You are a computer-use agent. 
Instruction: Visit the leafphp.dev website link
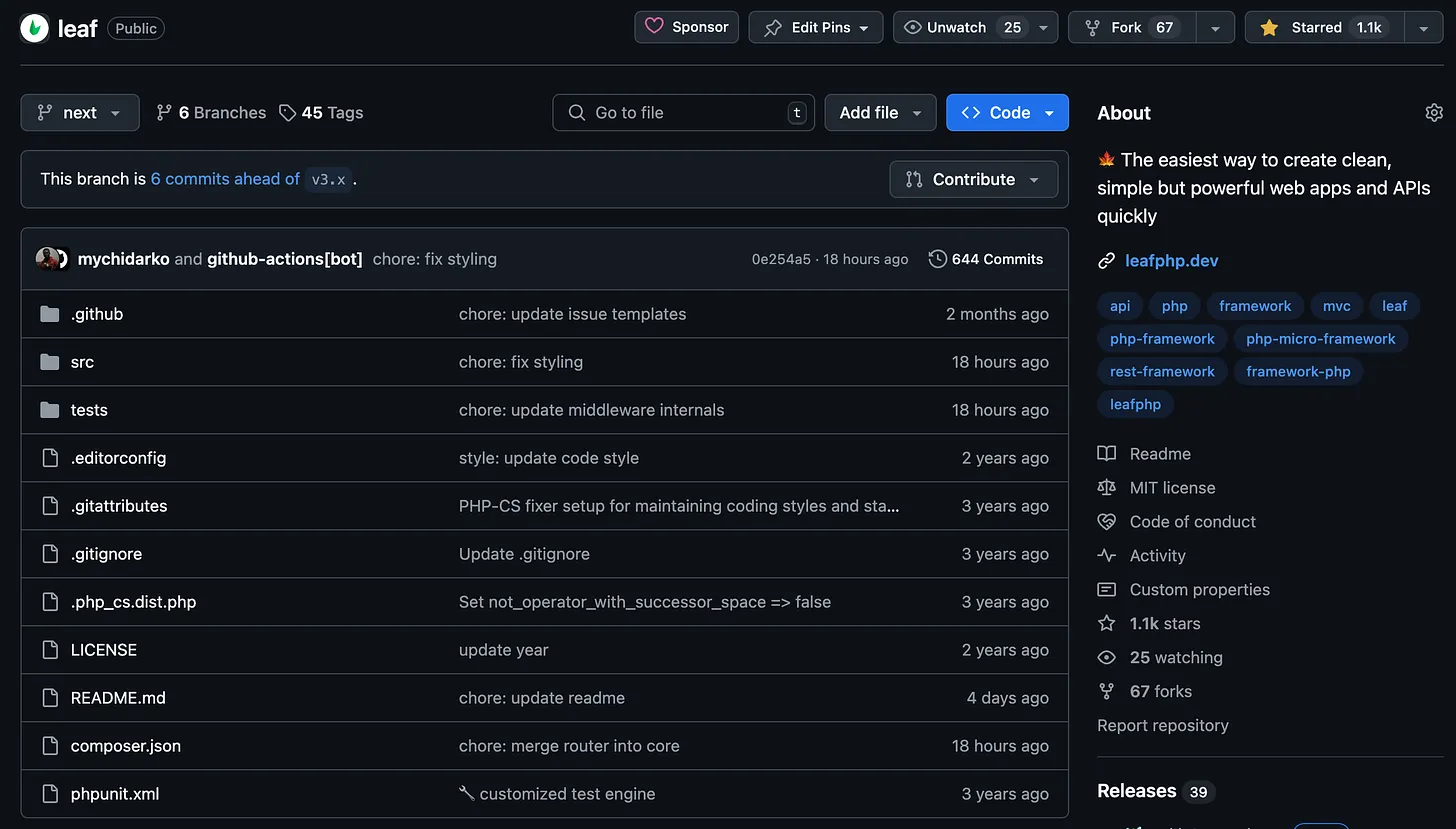coord(1172,261)
